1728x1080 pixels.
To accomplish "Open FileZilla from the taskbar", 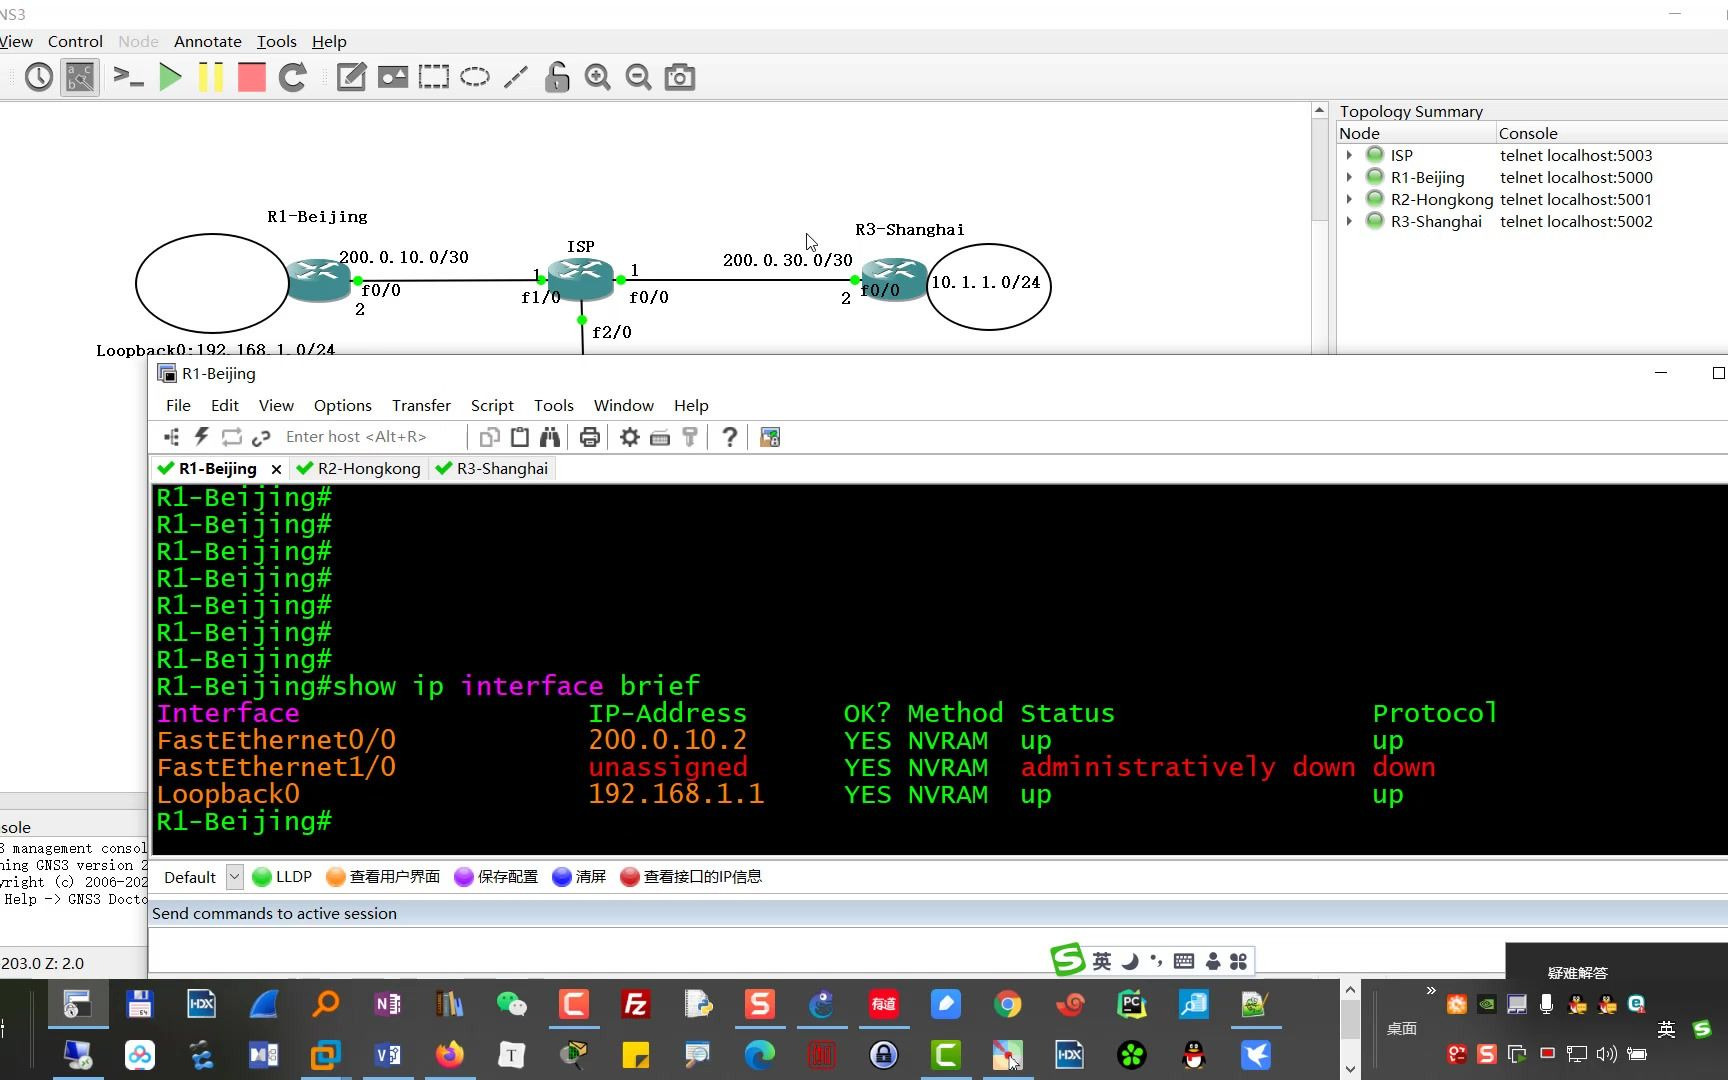I will (x=636, y=1004).
